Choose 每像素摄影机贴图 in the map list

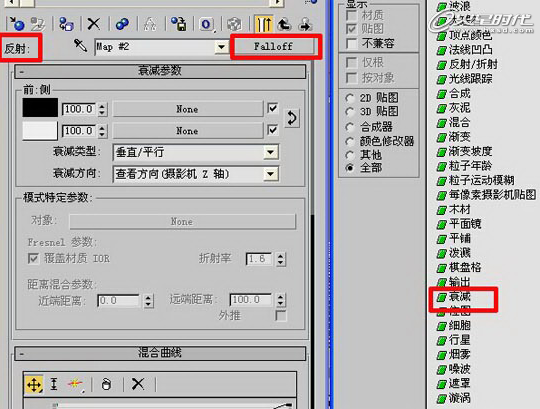(492, 195)
